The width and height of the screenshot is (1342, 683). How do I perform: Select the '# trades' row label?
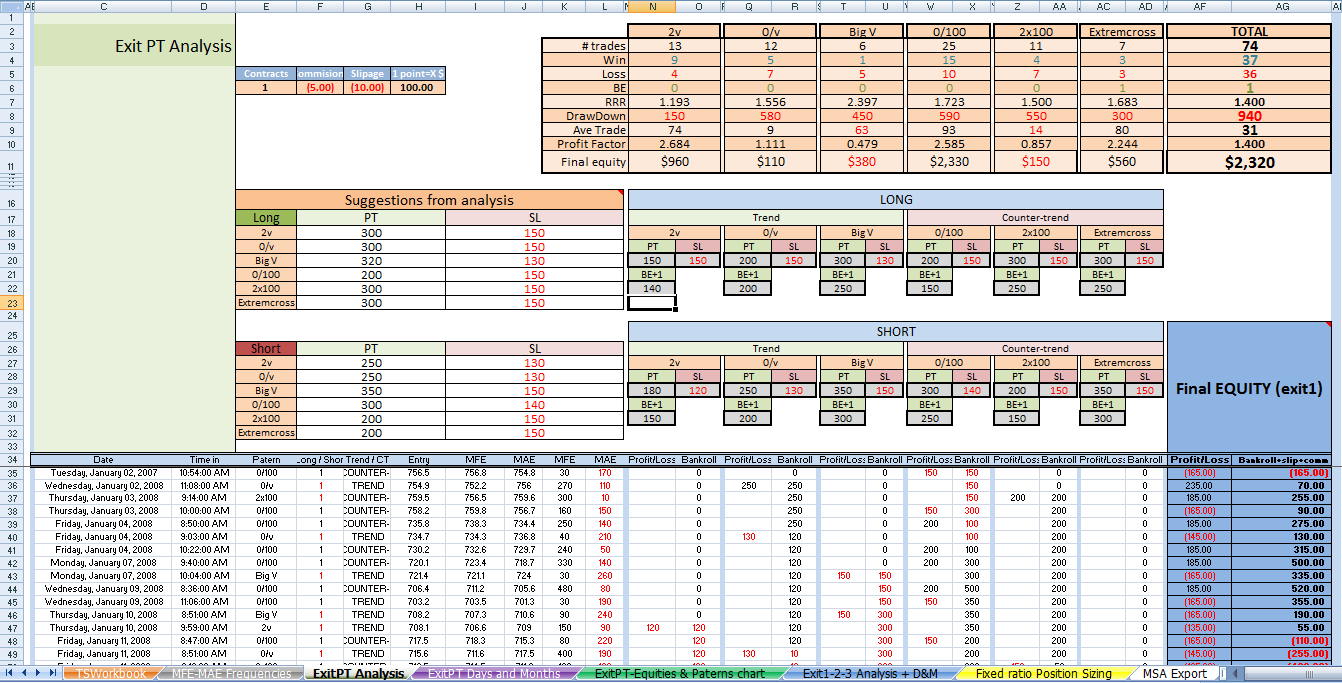click(584, 46)
